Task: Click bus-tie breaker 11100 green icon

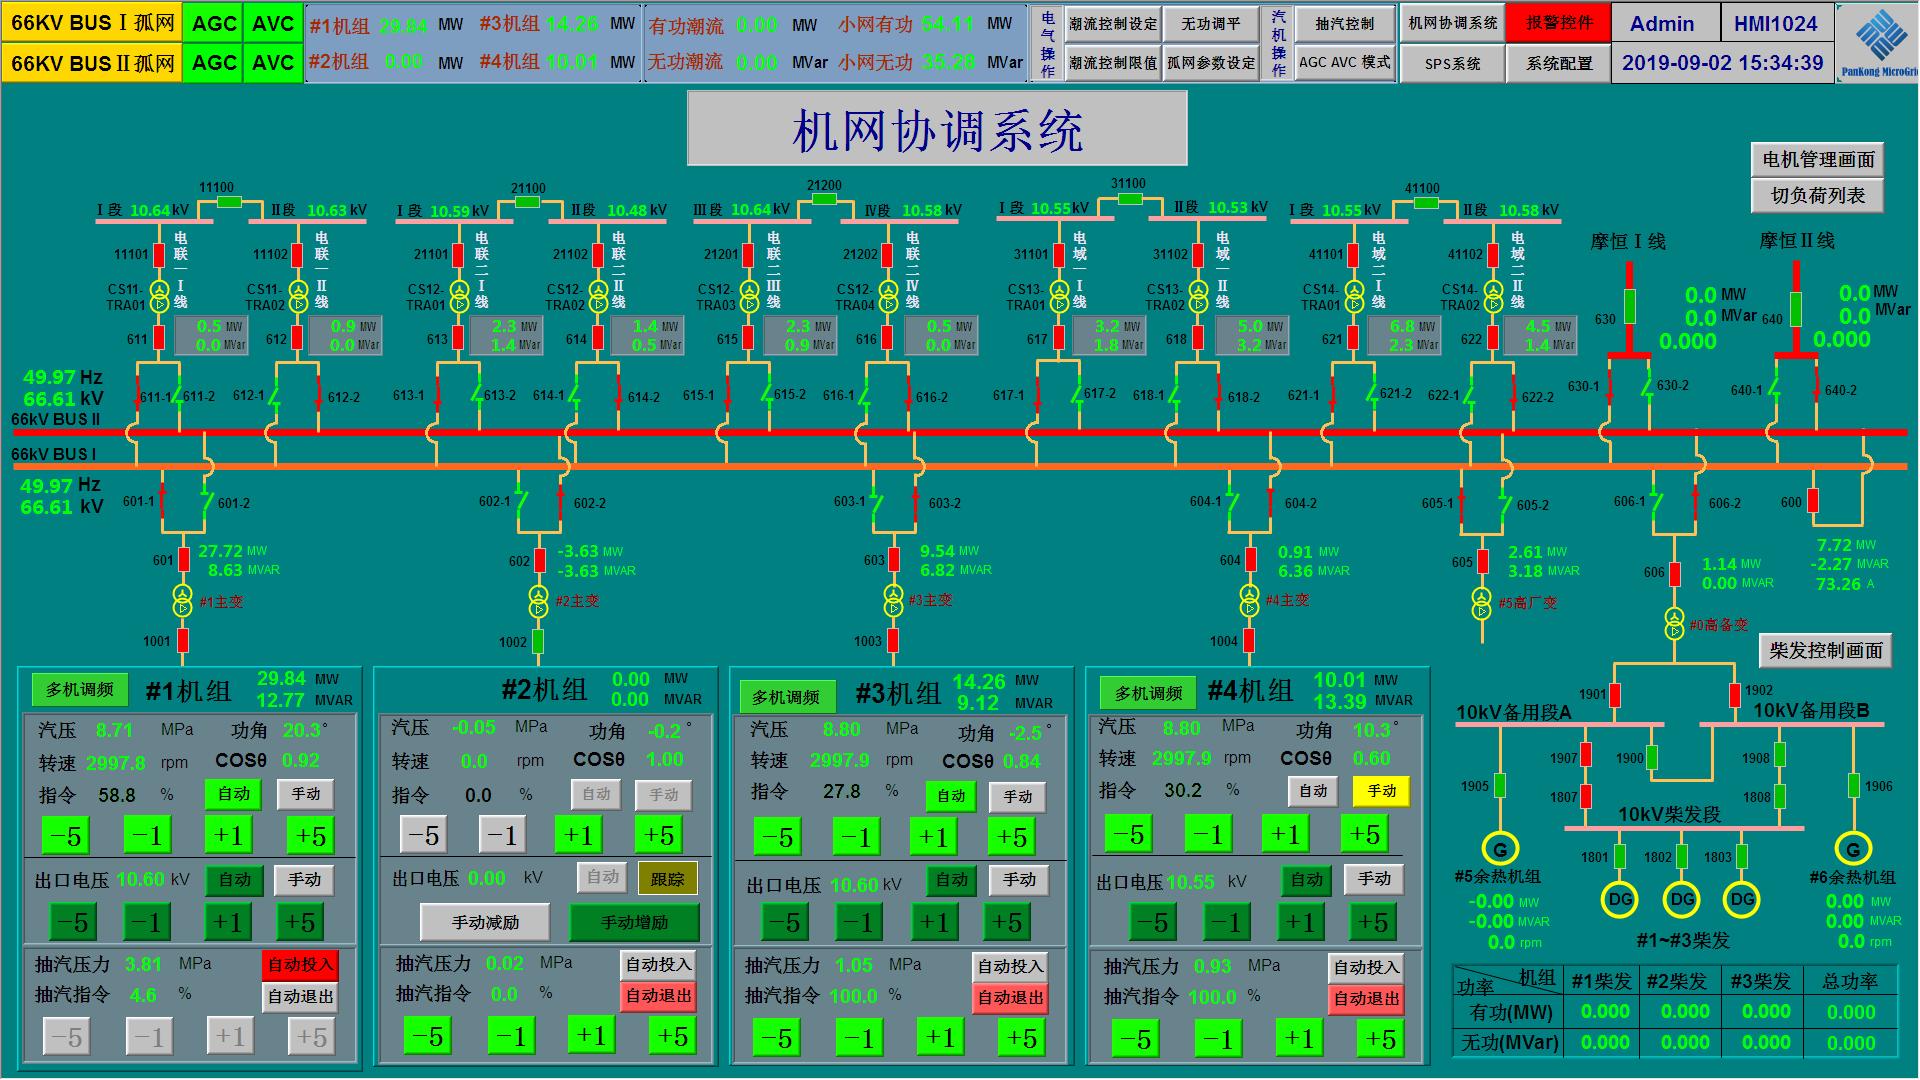Action: pos(231,202)
